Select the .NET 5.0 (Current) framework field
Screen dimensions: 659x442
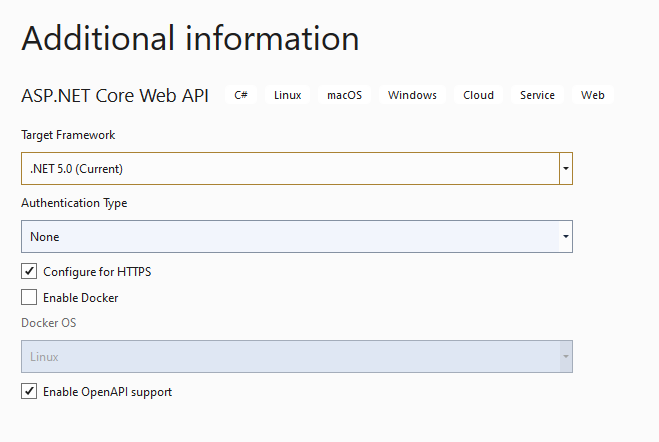(x=297, y=168)
